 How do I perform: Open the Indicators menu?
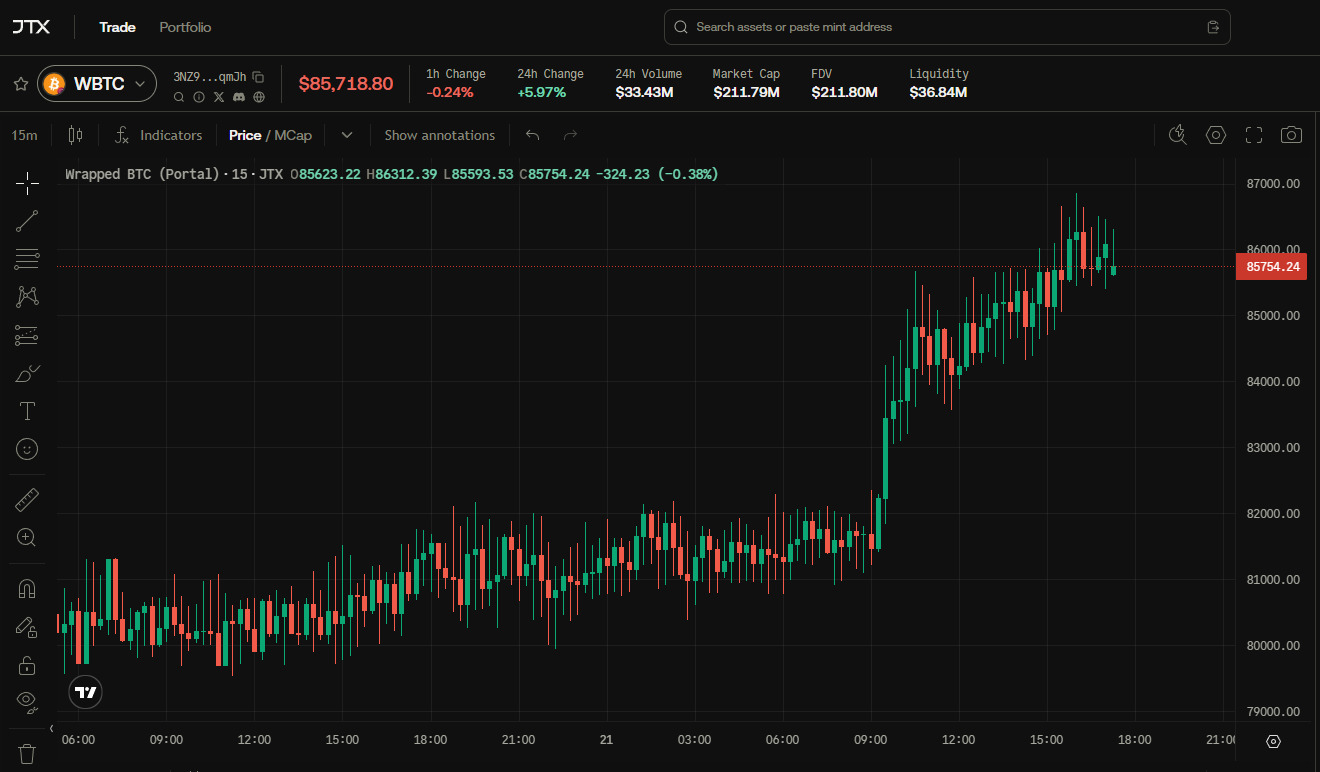pyautogui.click(x=158, y=135)
